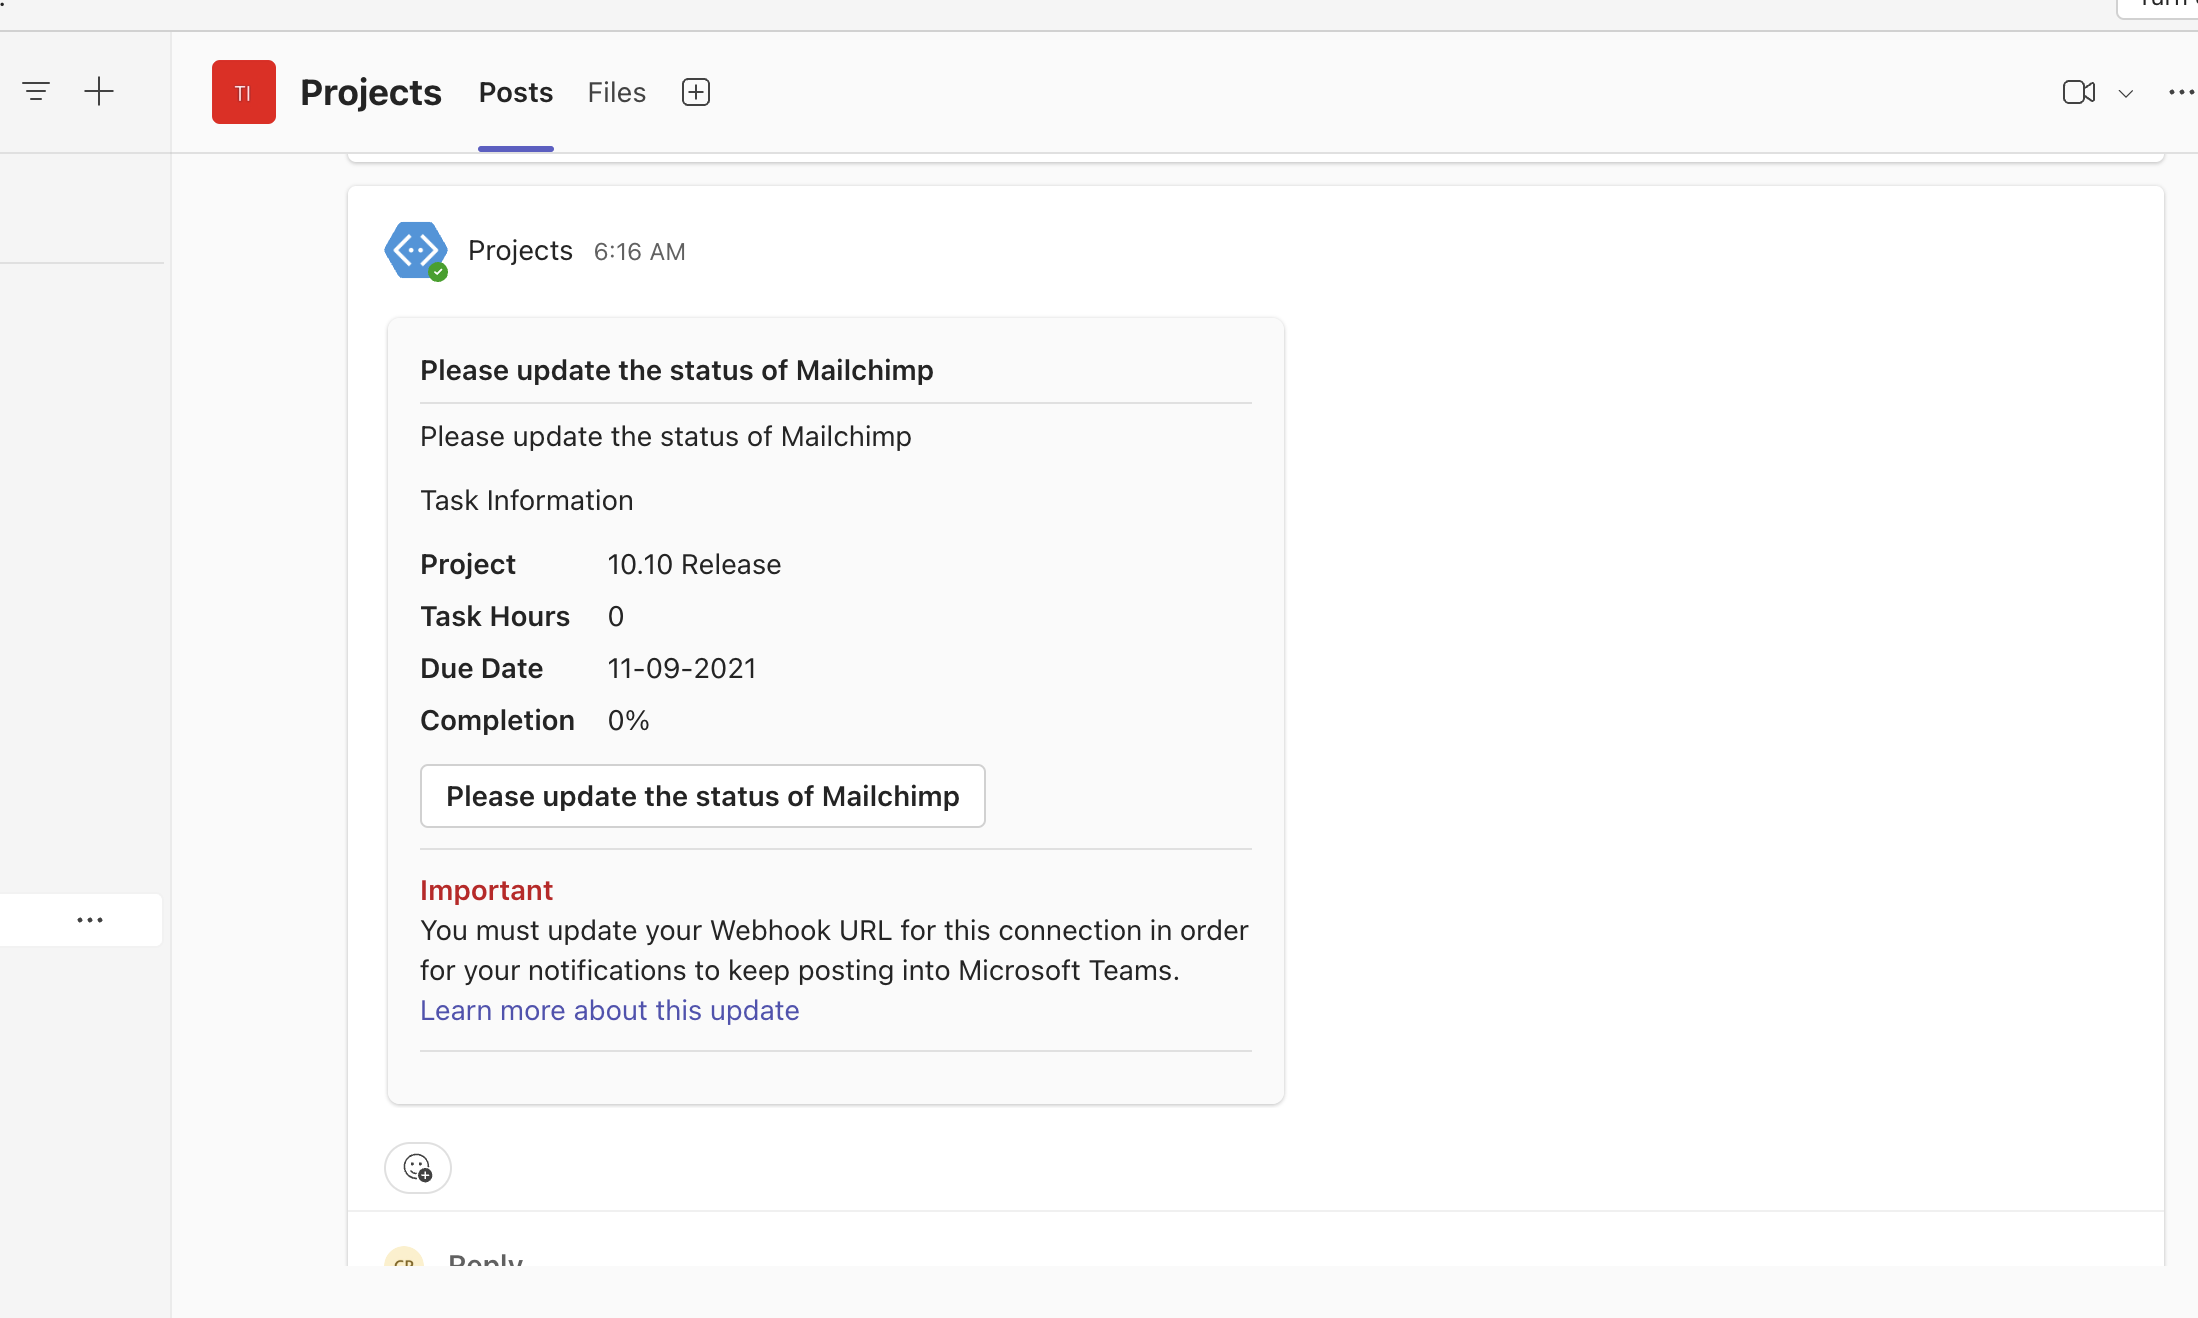Viewport: 2198px width, 1318px height.
Task: Click the Projects bot name in the post
Action: (x=520, y=250)
